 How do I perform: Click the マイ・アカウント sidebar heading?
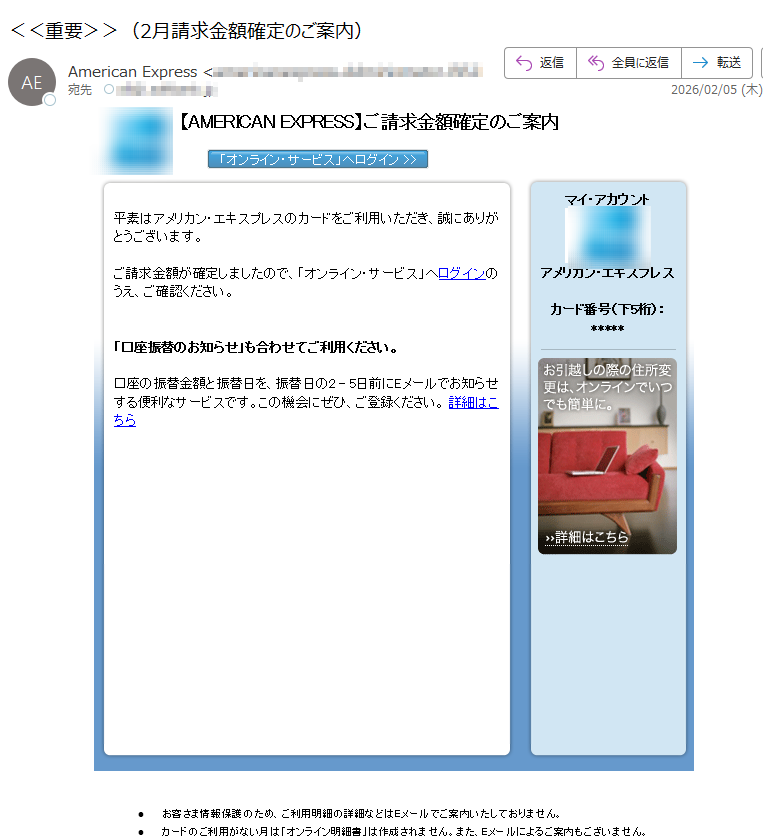click(x=607, y=199)
